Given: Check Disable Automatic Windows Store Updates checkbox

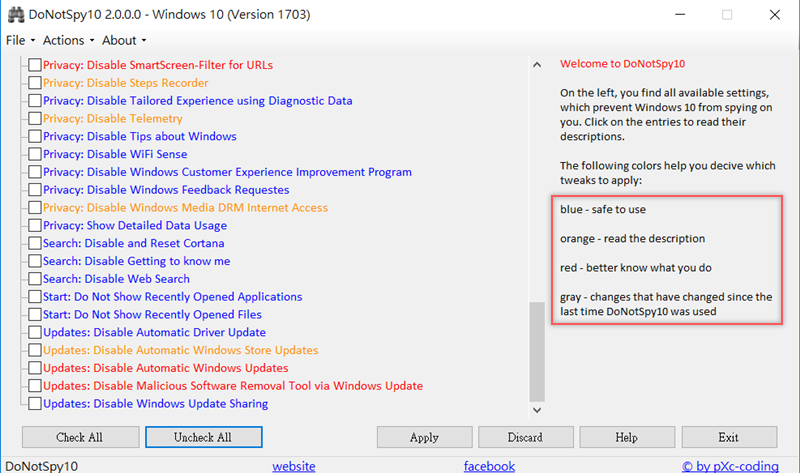Looking at the screenshot, I should point(35,350).
